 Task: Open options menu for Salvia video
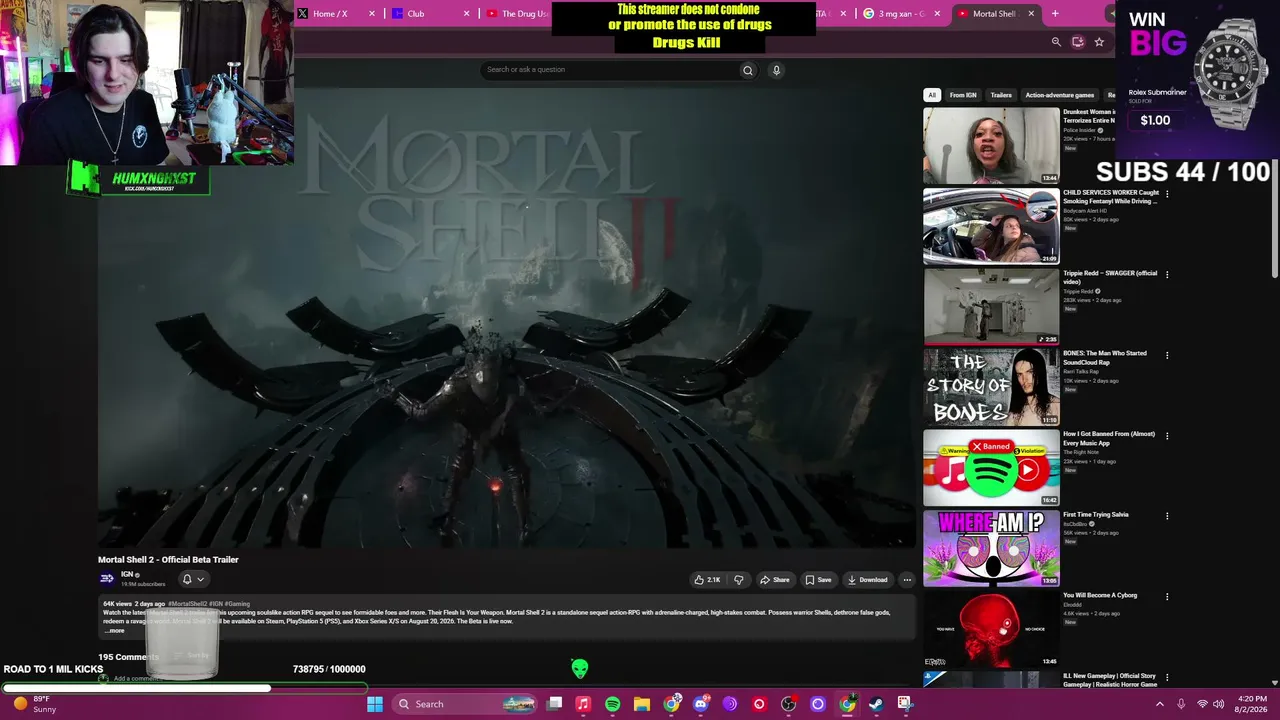click(1167, 516)
